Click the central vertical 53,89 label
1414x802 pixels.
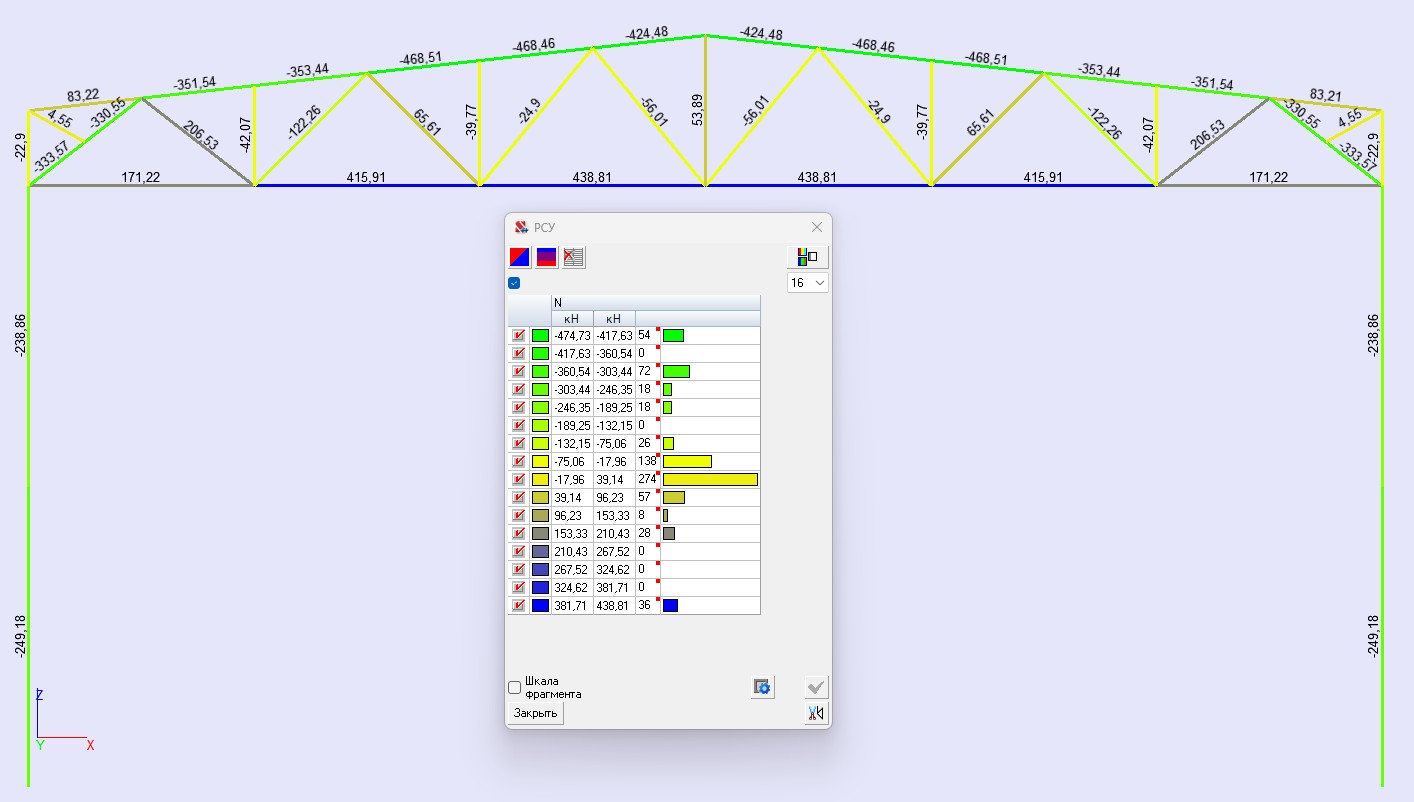[x=698, y=111]
